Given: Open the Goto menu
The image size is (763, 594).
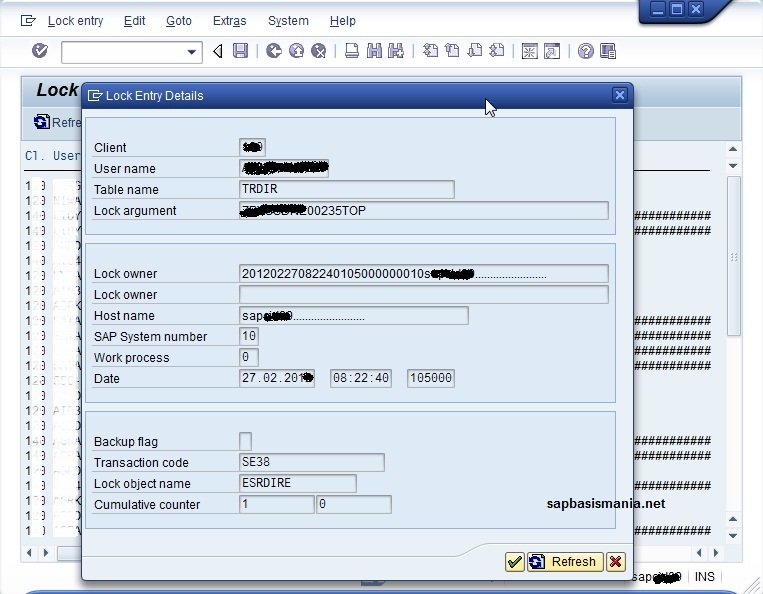Looking at the screenshot, I should click(x=179, y=21).
